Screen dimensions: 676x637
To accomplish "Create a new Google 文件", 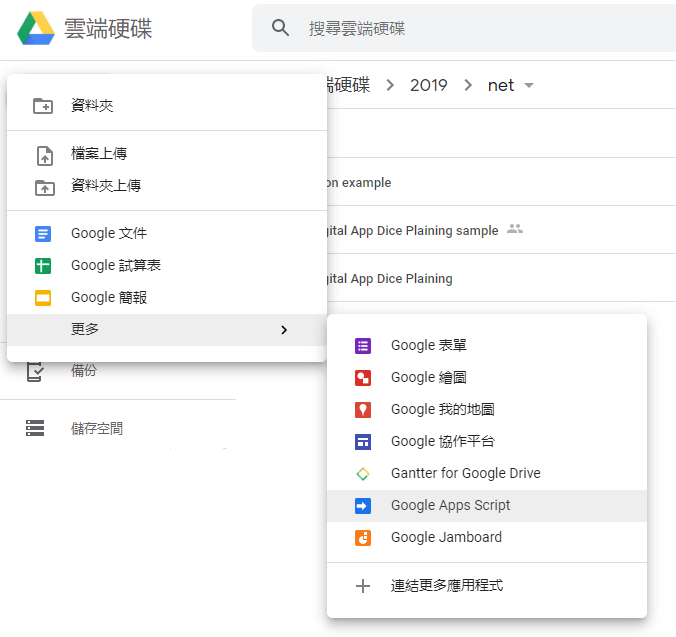I will coord(167,233).
